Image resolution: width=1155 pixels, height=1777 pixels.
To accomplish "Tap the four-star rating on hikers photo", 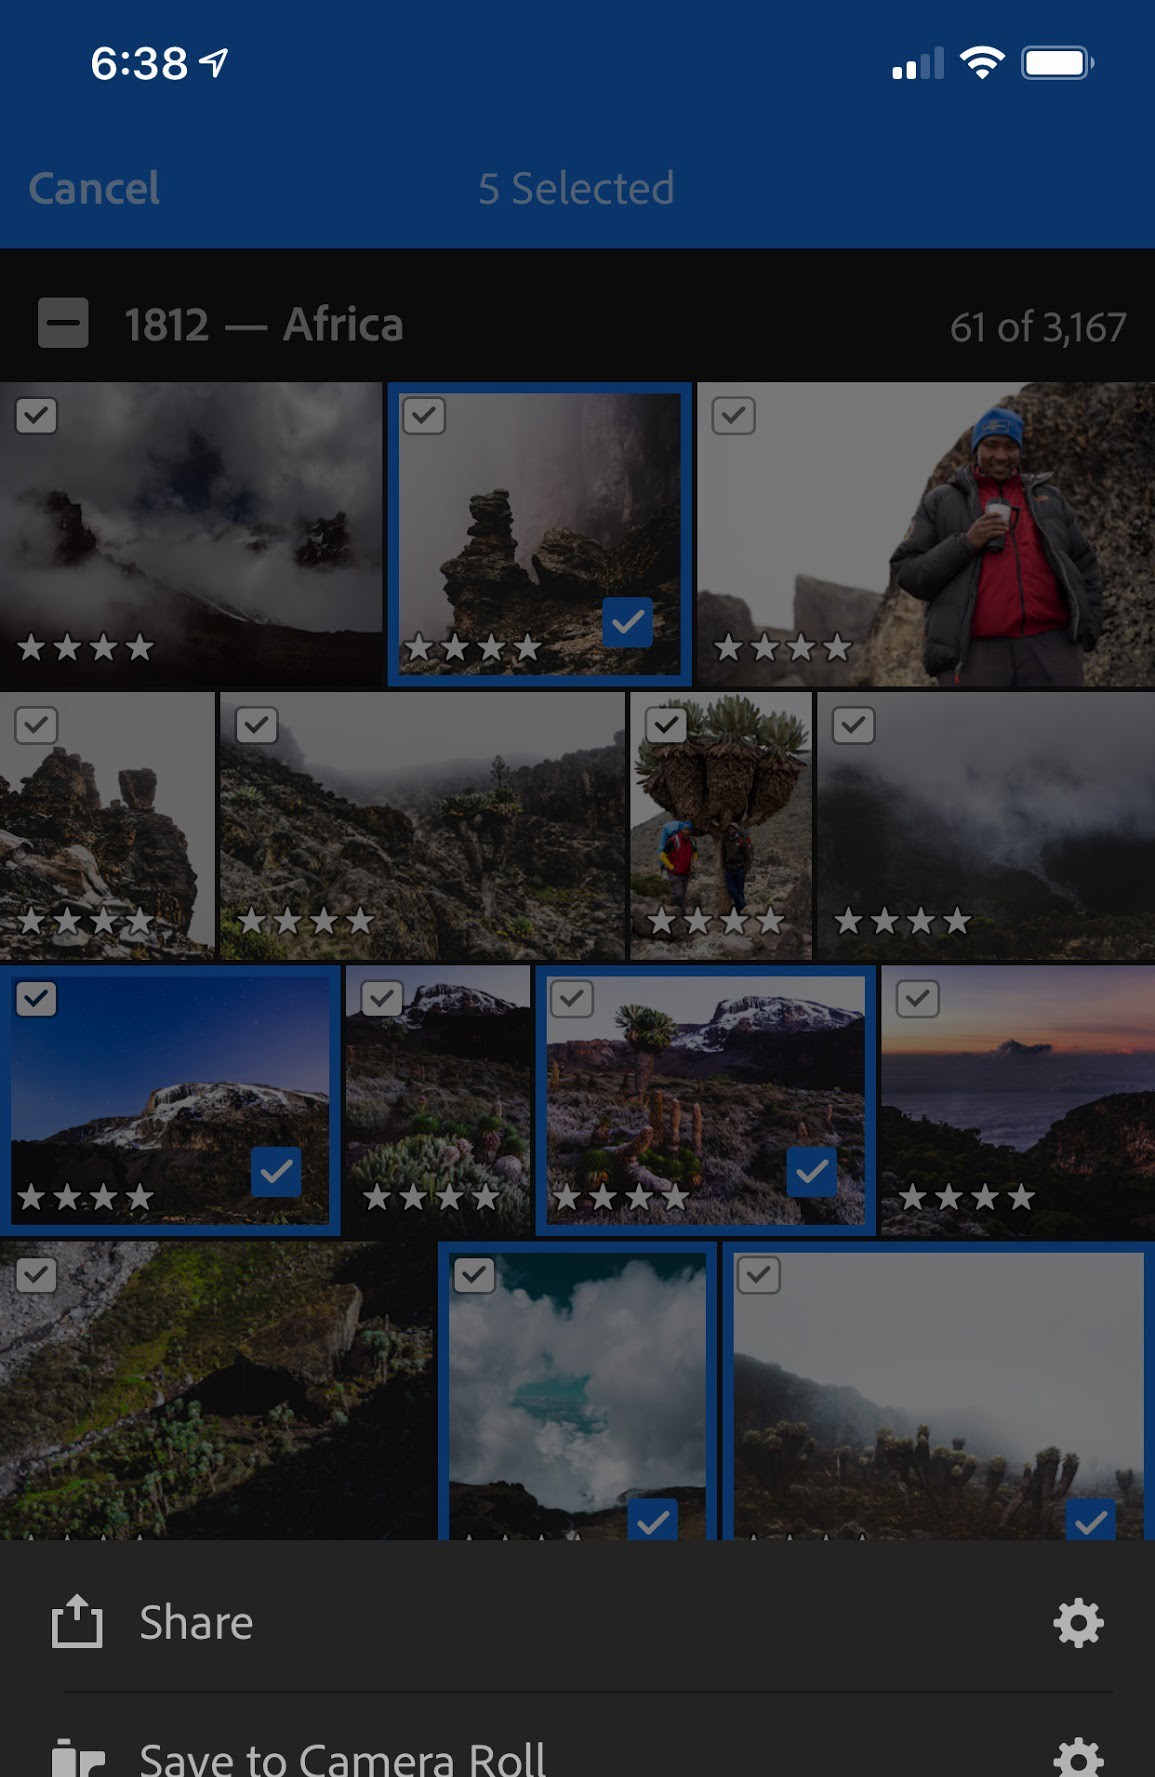I will pyautogui.click(x=715, y=921).
